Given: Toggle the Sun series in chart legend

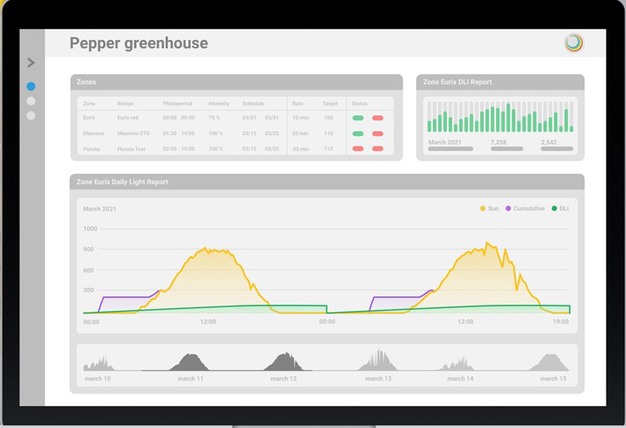Looking at the screenshot, I should click(x=490, y=208).
